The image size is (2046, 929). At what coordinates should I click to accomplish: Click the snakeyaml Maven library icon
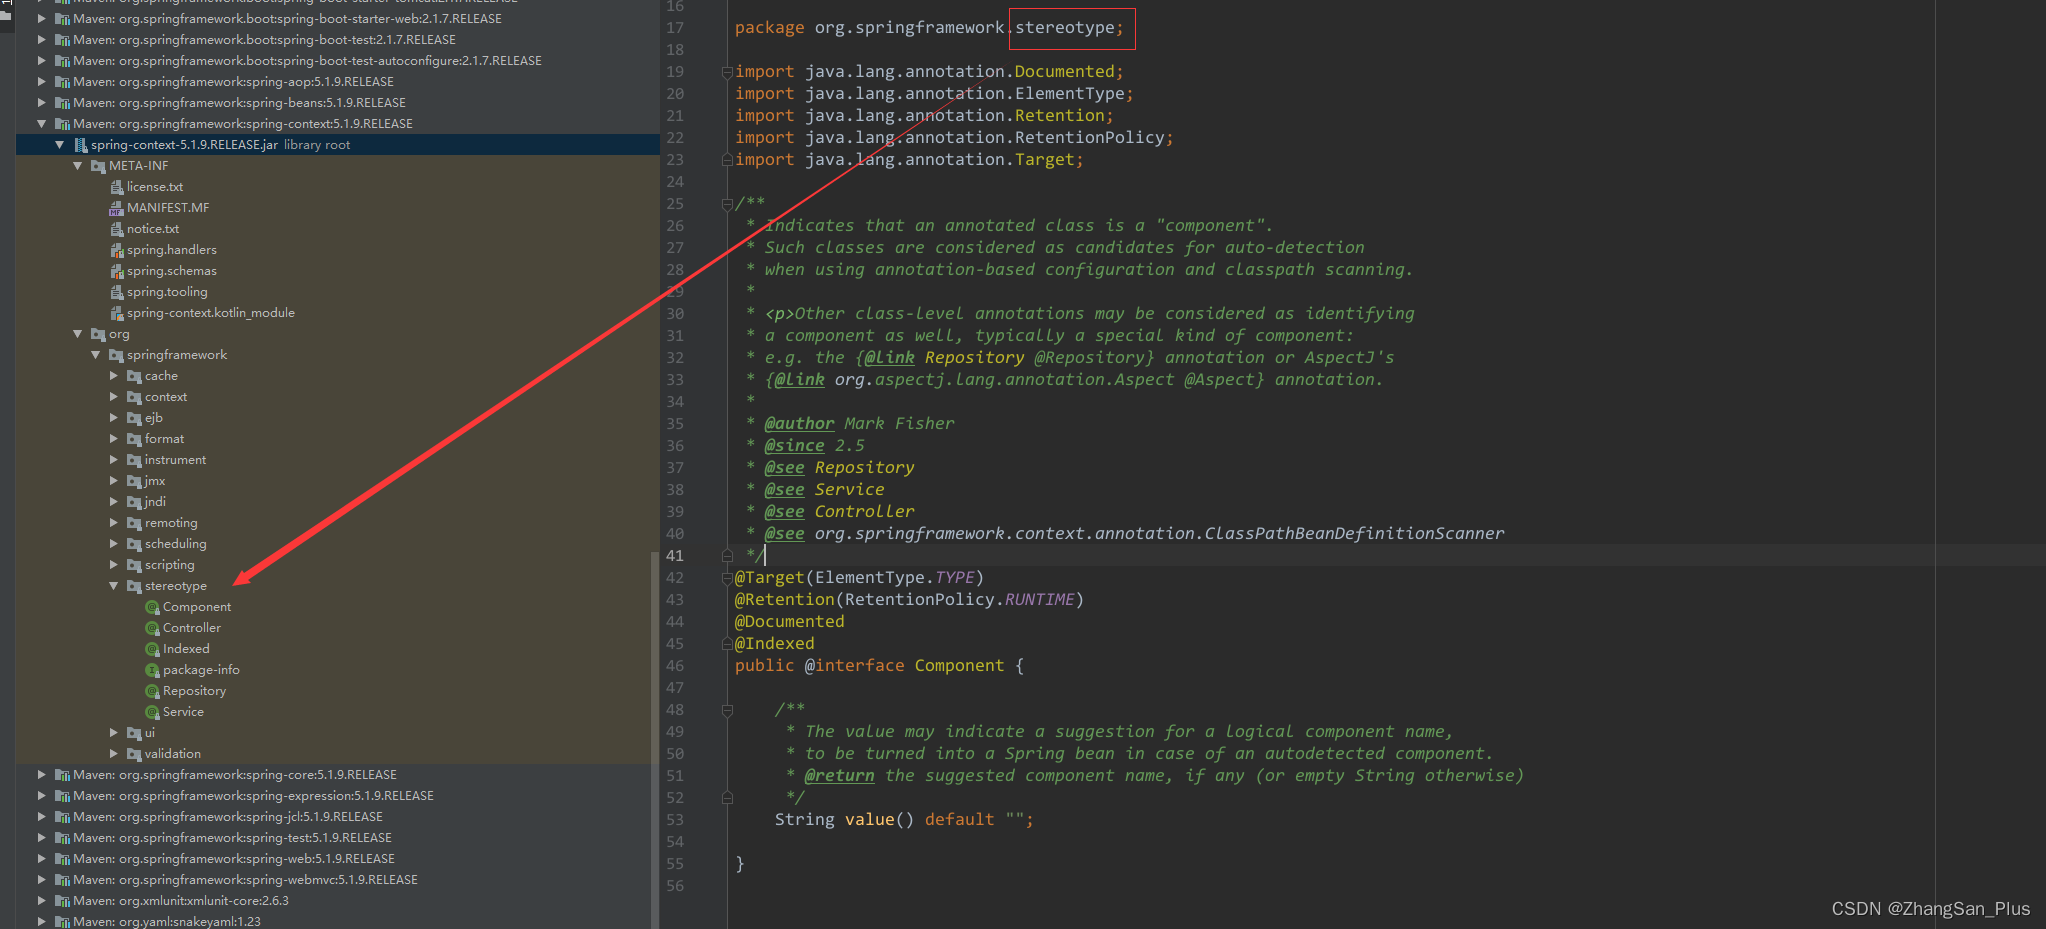(62, 922)
